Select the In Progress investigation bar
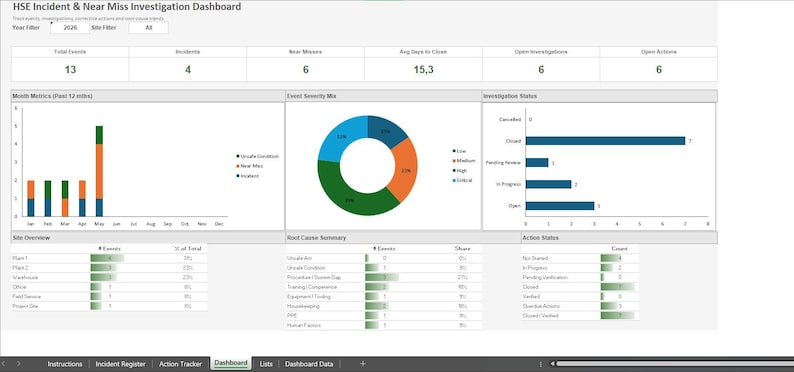Image resolution: width=794 pixels, height=372 pixels. (548, 184)
